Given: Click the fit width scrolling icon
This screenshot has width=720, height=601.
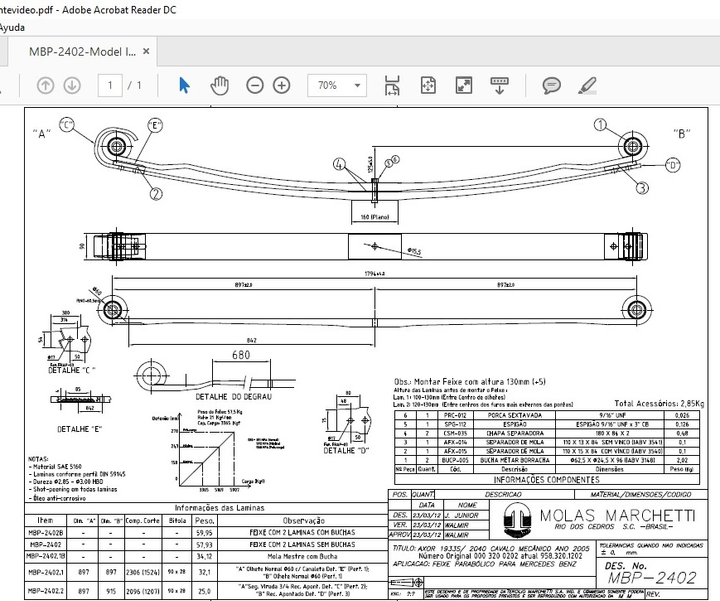Looking at the screenshot, I should 390,85.
